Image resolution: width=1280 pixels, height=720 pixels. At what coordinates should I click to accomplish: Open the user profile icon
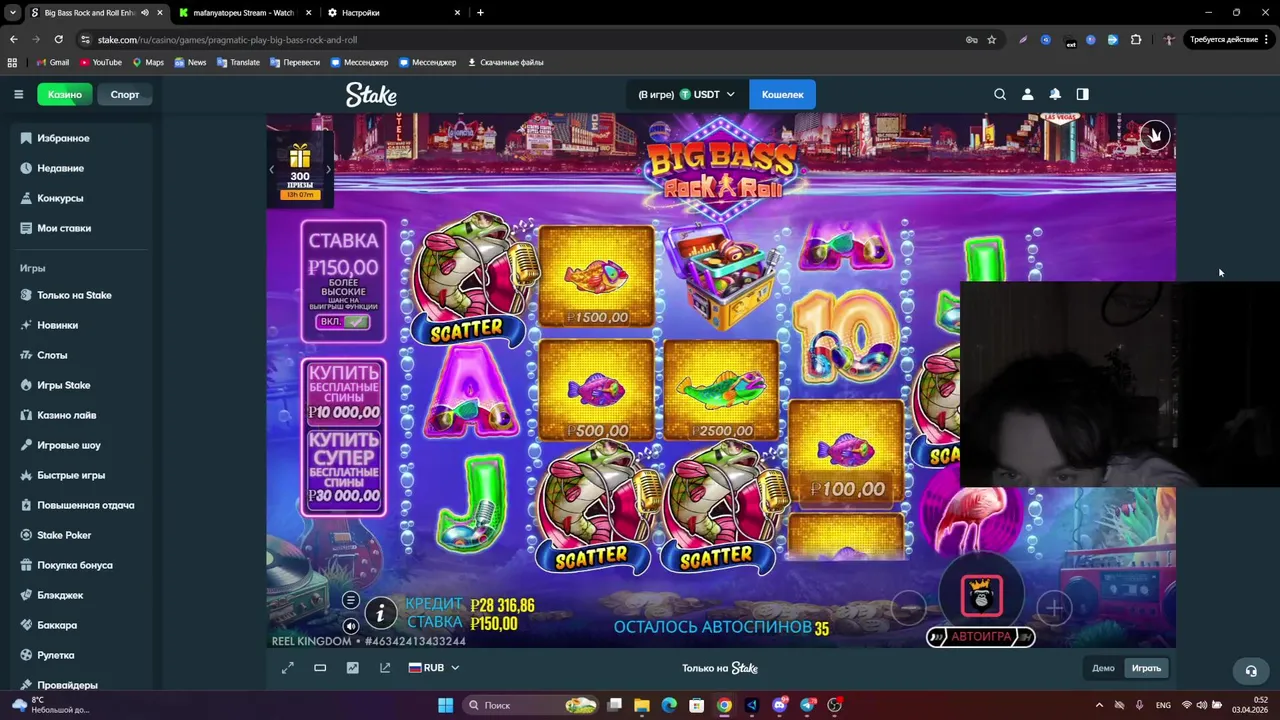pyautogui.click(x=1027, y=94)
